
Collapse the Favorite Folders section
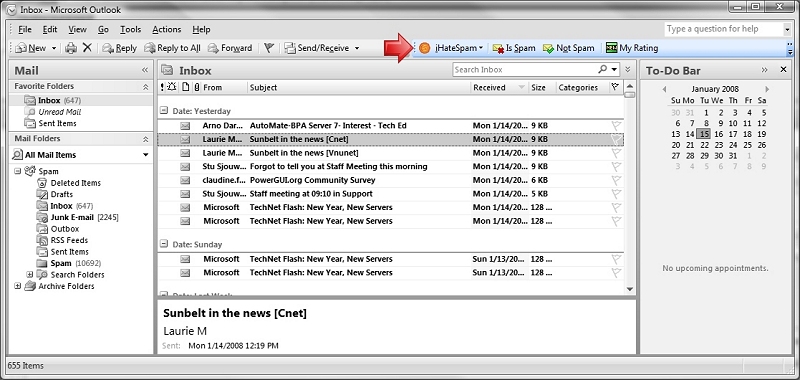coord(145,87)
